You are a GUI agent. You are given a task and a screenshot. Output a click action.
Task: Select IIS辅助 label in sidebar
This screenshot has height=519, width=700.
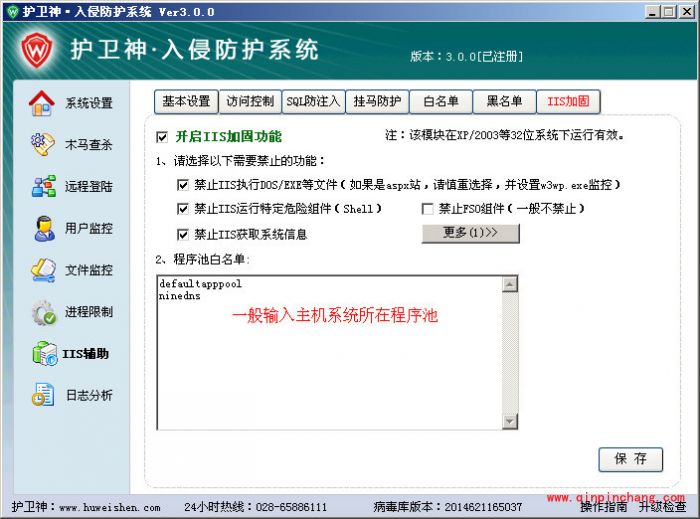85,354
